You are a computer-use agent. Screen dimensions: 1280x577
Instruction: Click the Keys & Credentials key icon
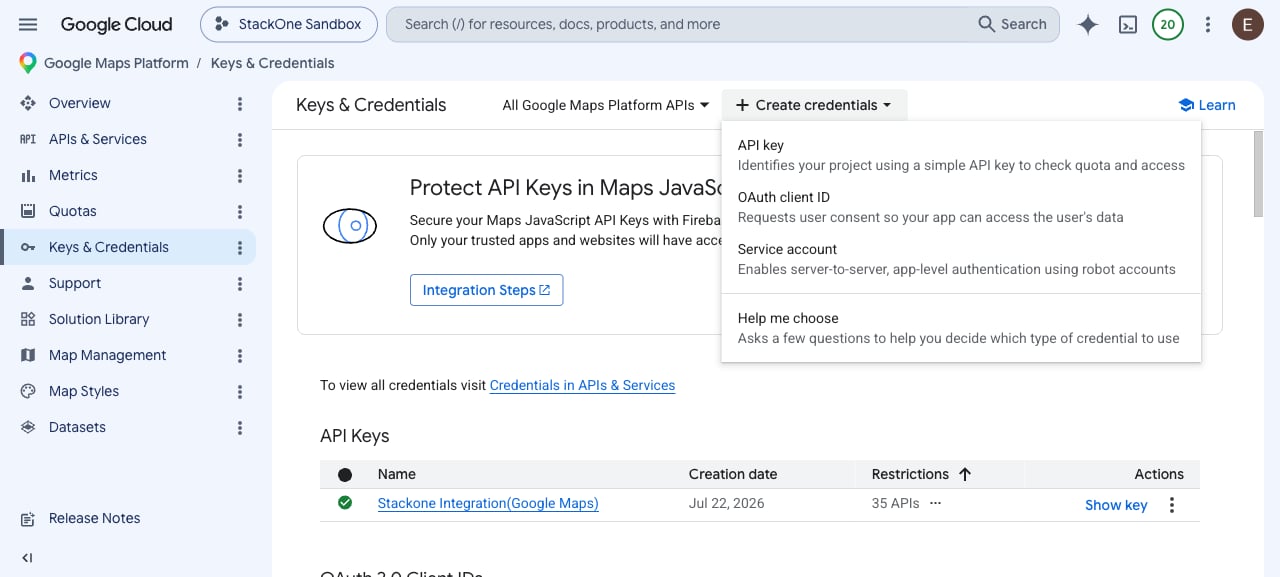coord(28,247)
